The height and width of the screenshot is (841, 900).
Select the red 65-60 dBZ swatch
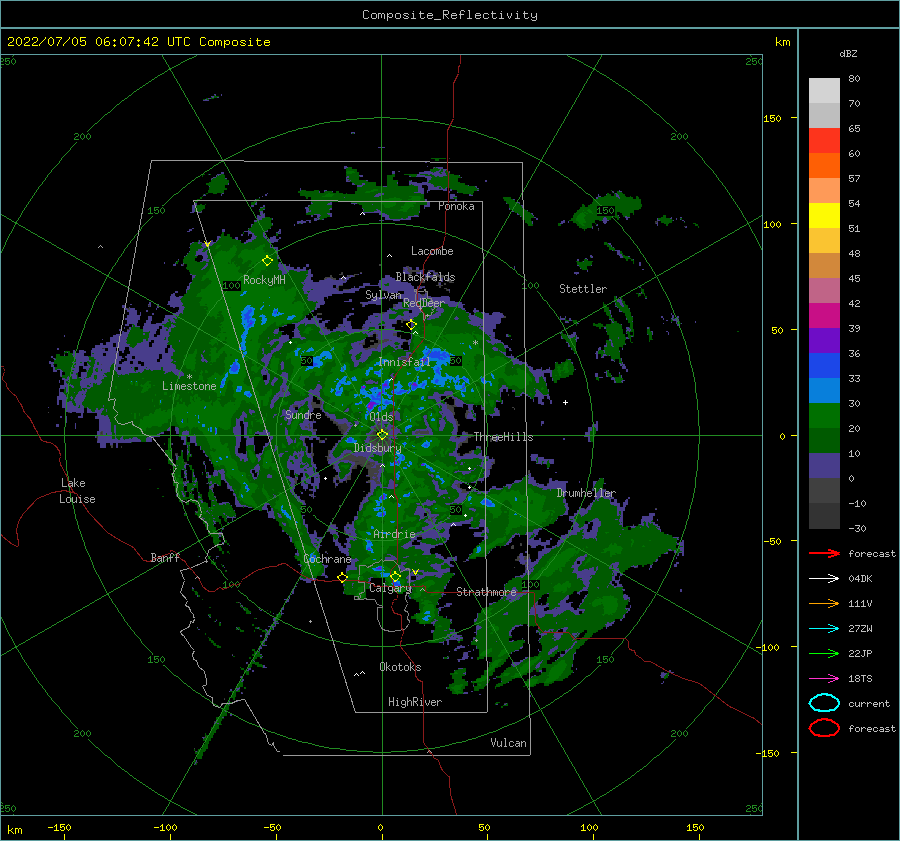[x=824, y=141]
